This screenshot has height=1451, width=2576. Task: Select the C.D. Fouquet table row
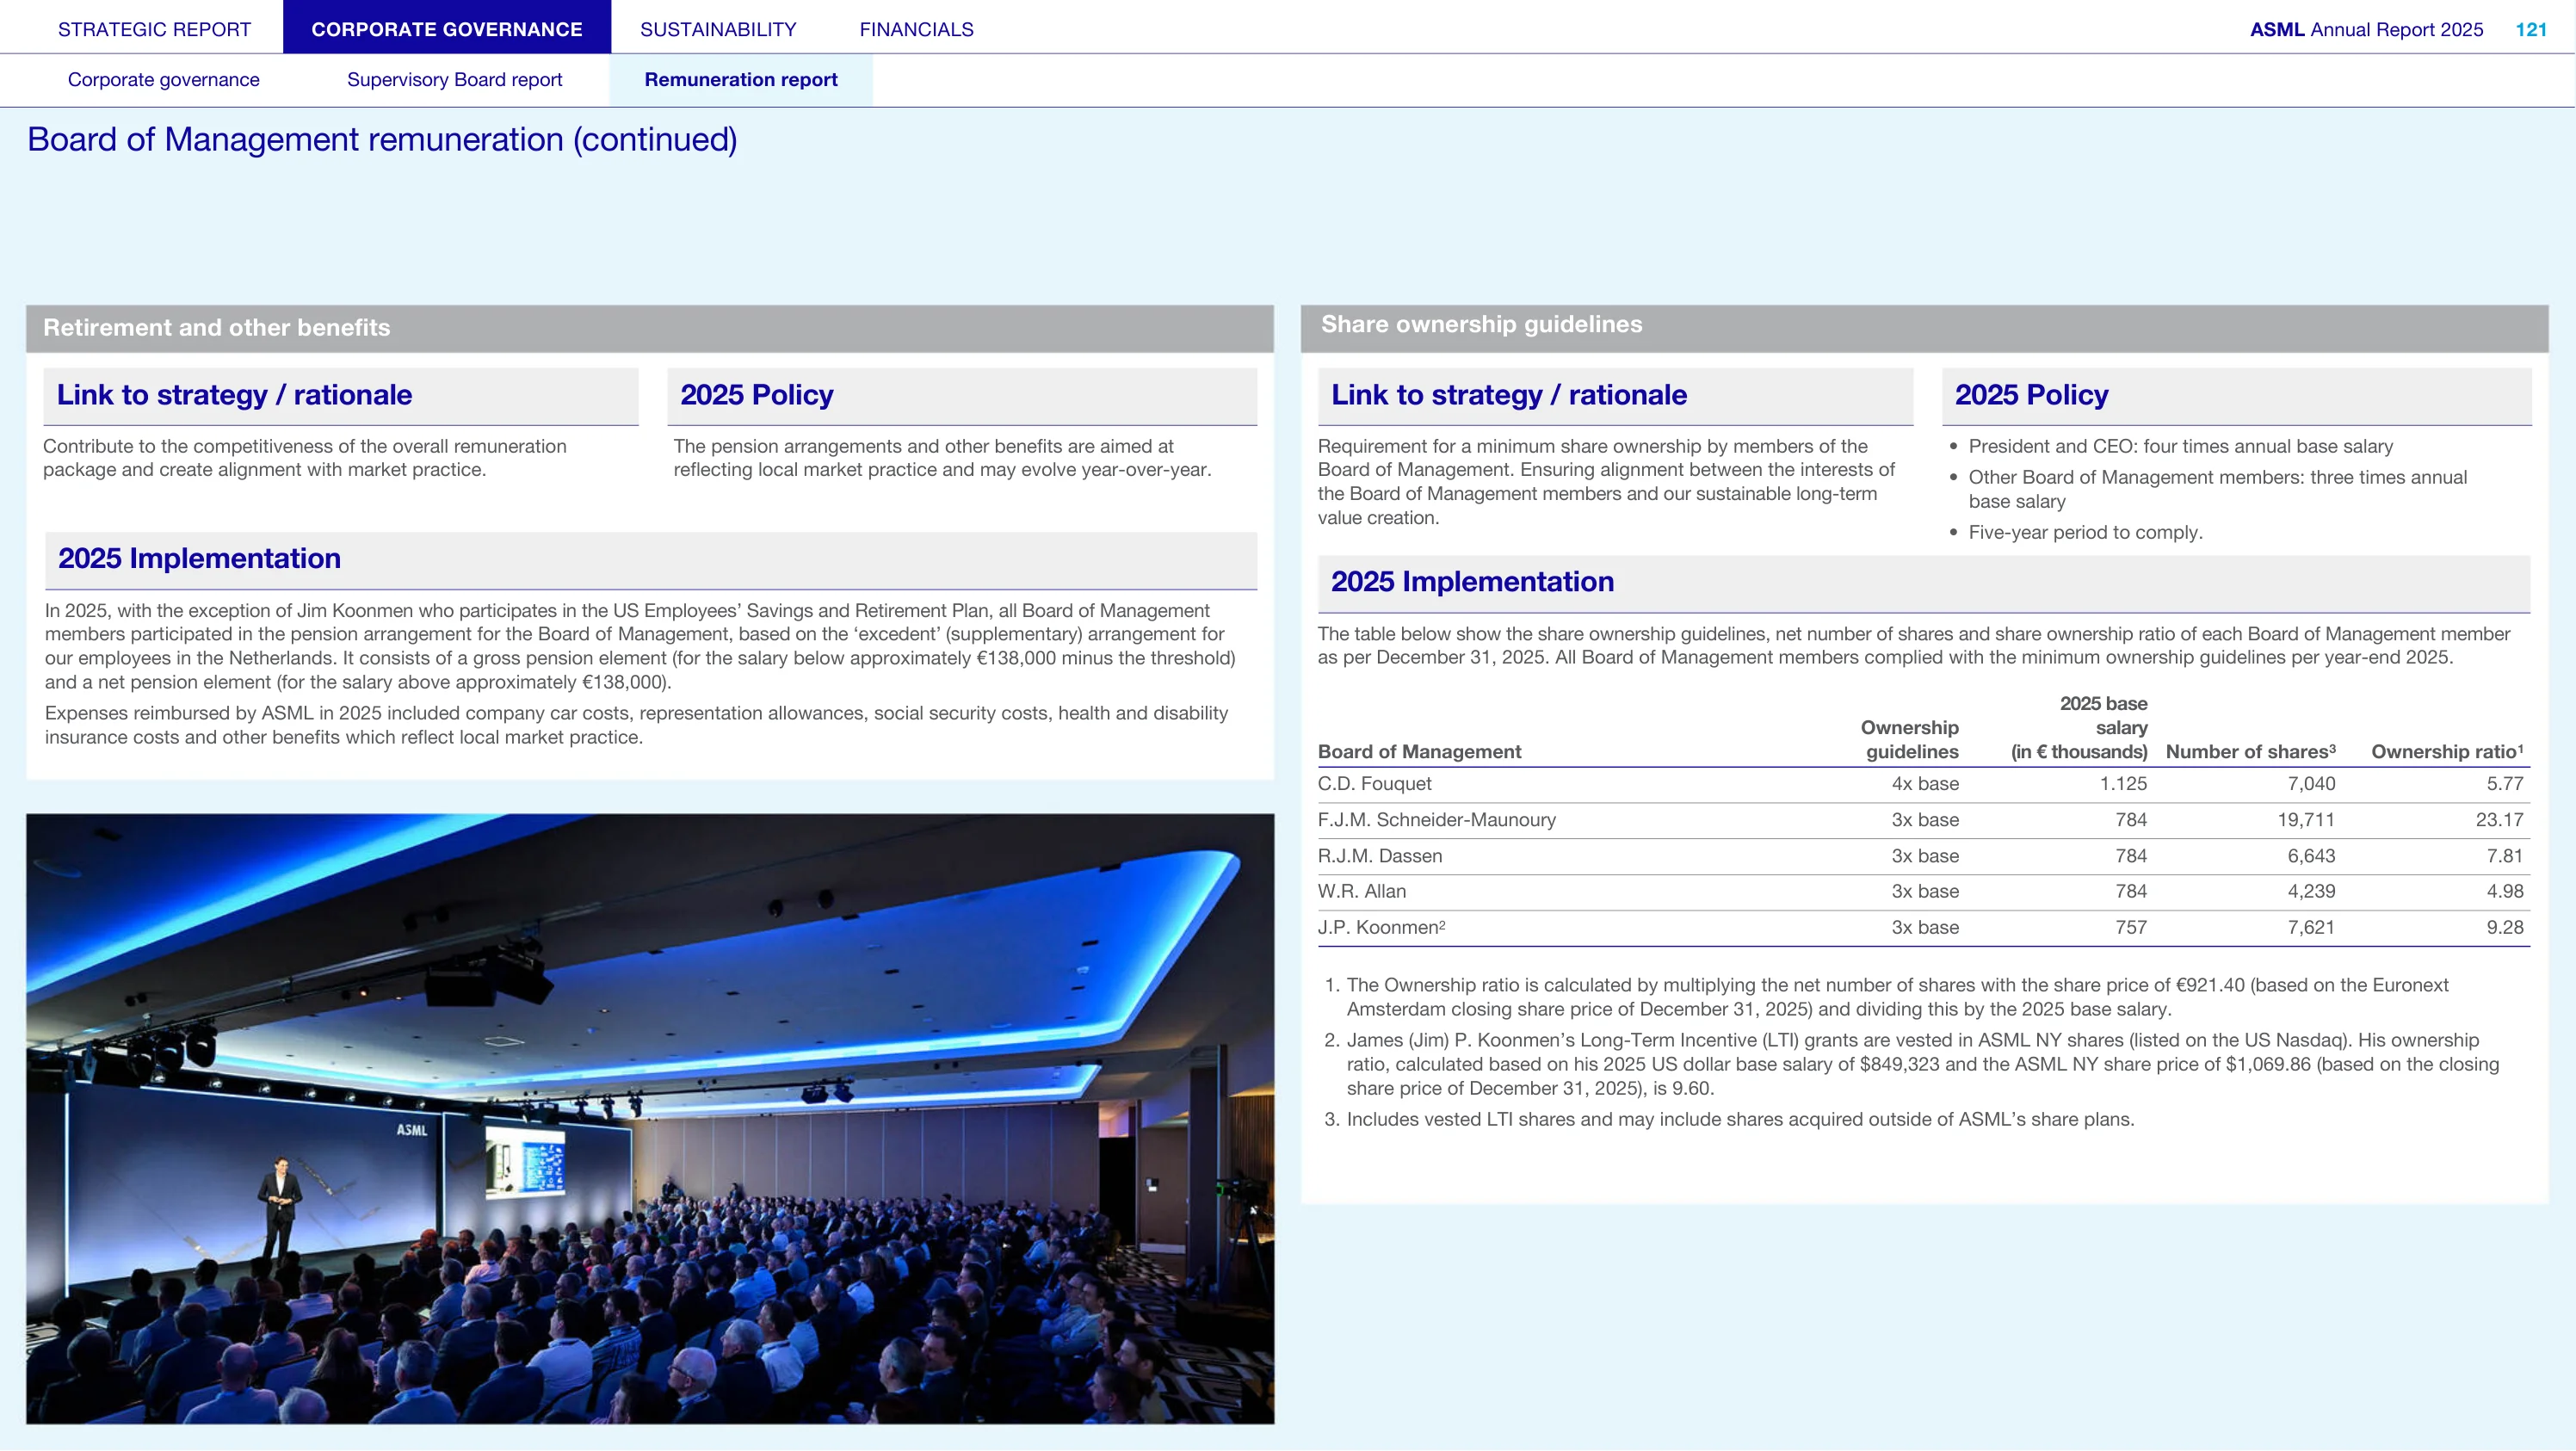(1923, 784)
